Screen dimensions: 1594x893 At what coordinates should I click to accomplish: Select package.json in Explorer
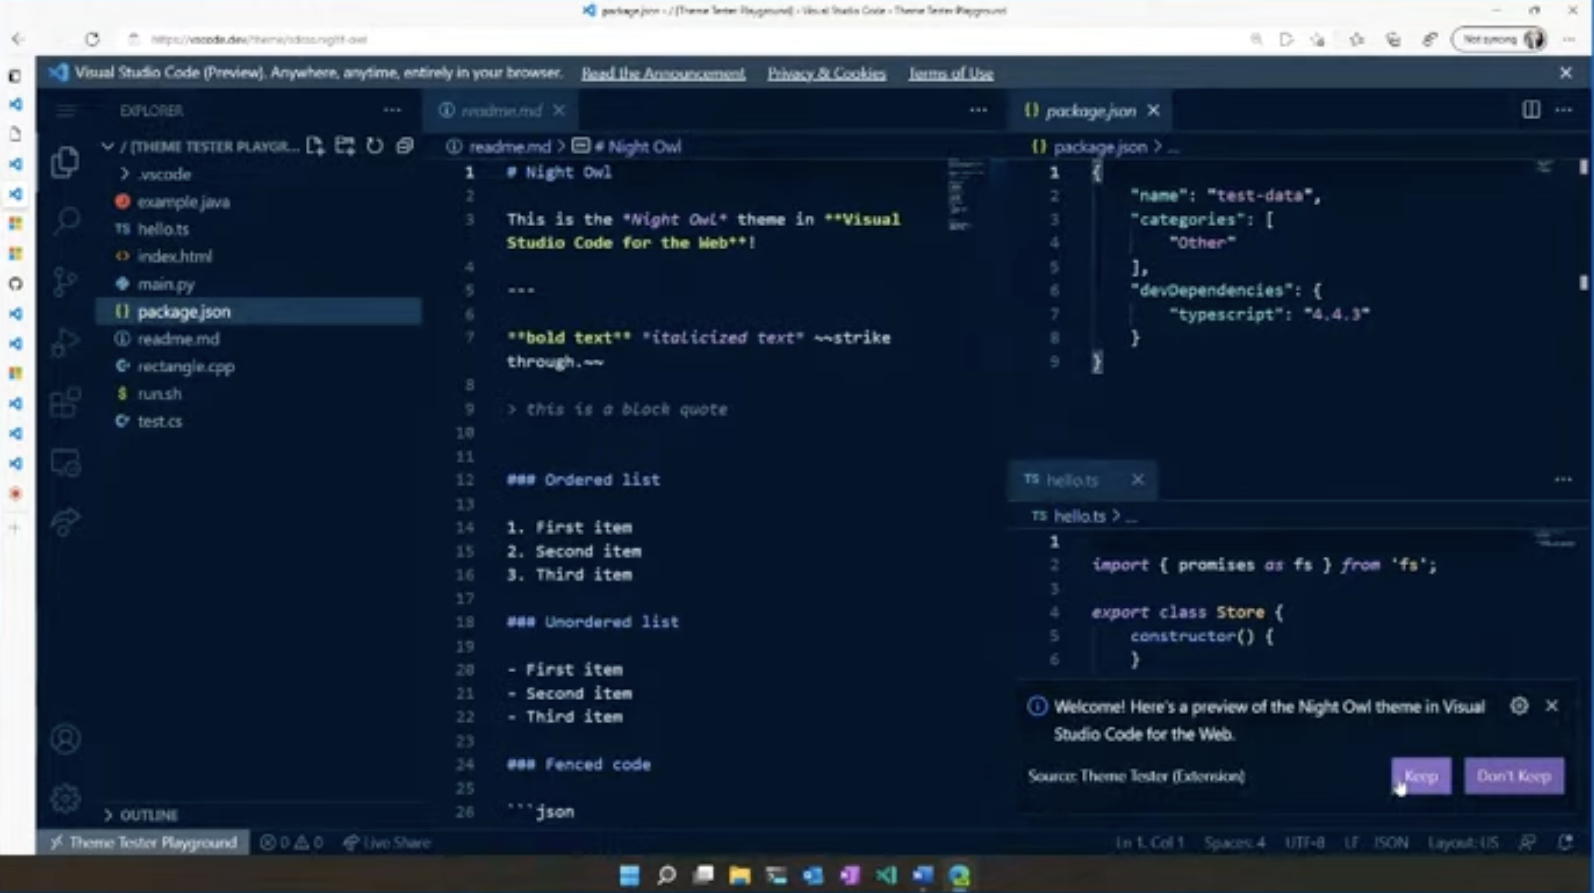(x=260, y=312)
